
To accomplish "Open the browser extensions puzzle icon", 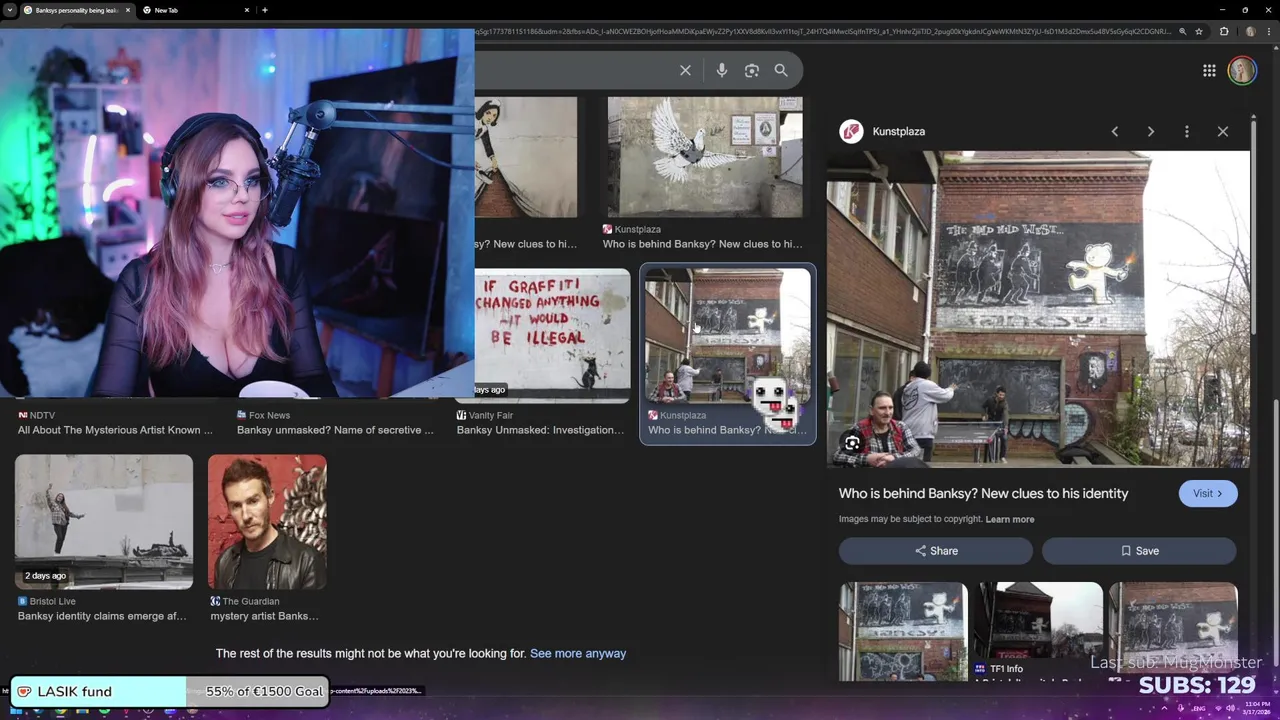I will pos(1224,31).
